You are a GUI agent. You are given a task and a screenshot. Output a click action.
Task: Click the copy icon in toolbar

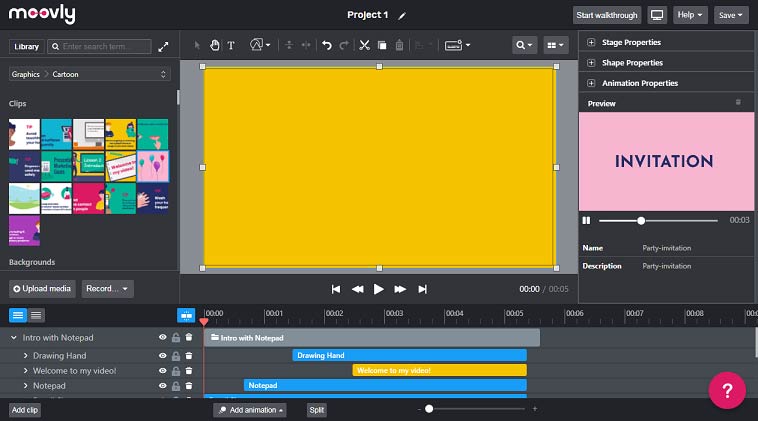(382, 45)
